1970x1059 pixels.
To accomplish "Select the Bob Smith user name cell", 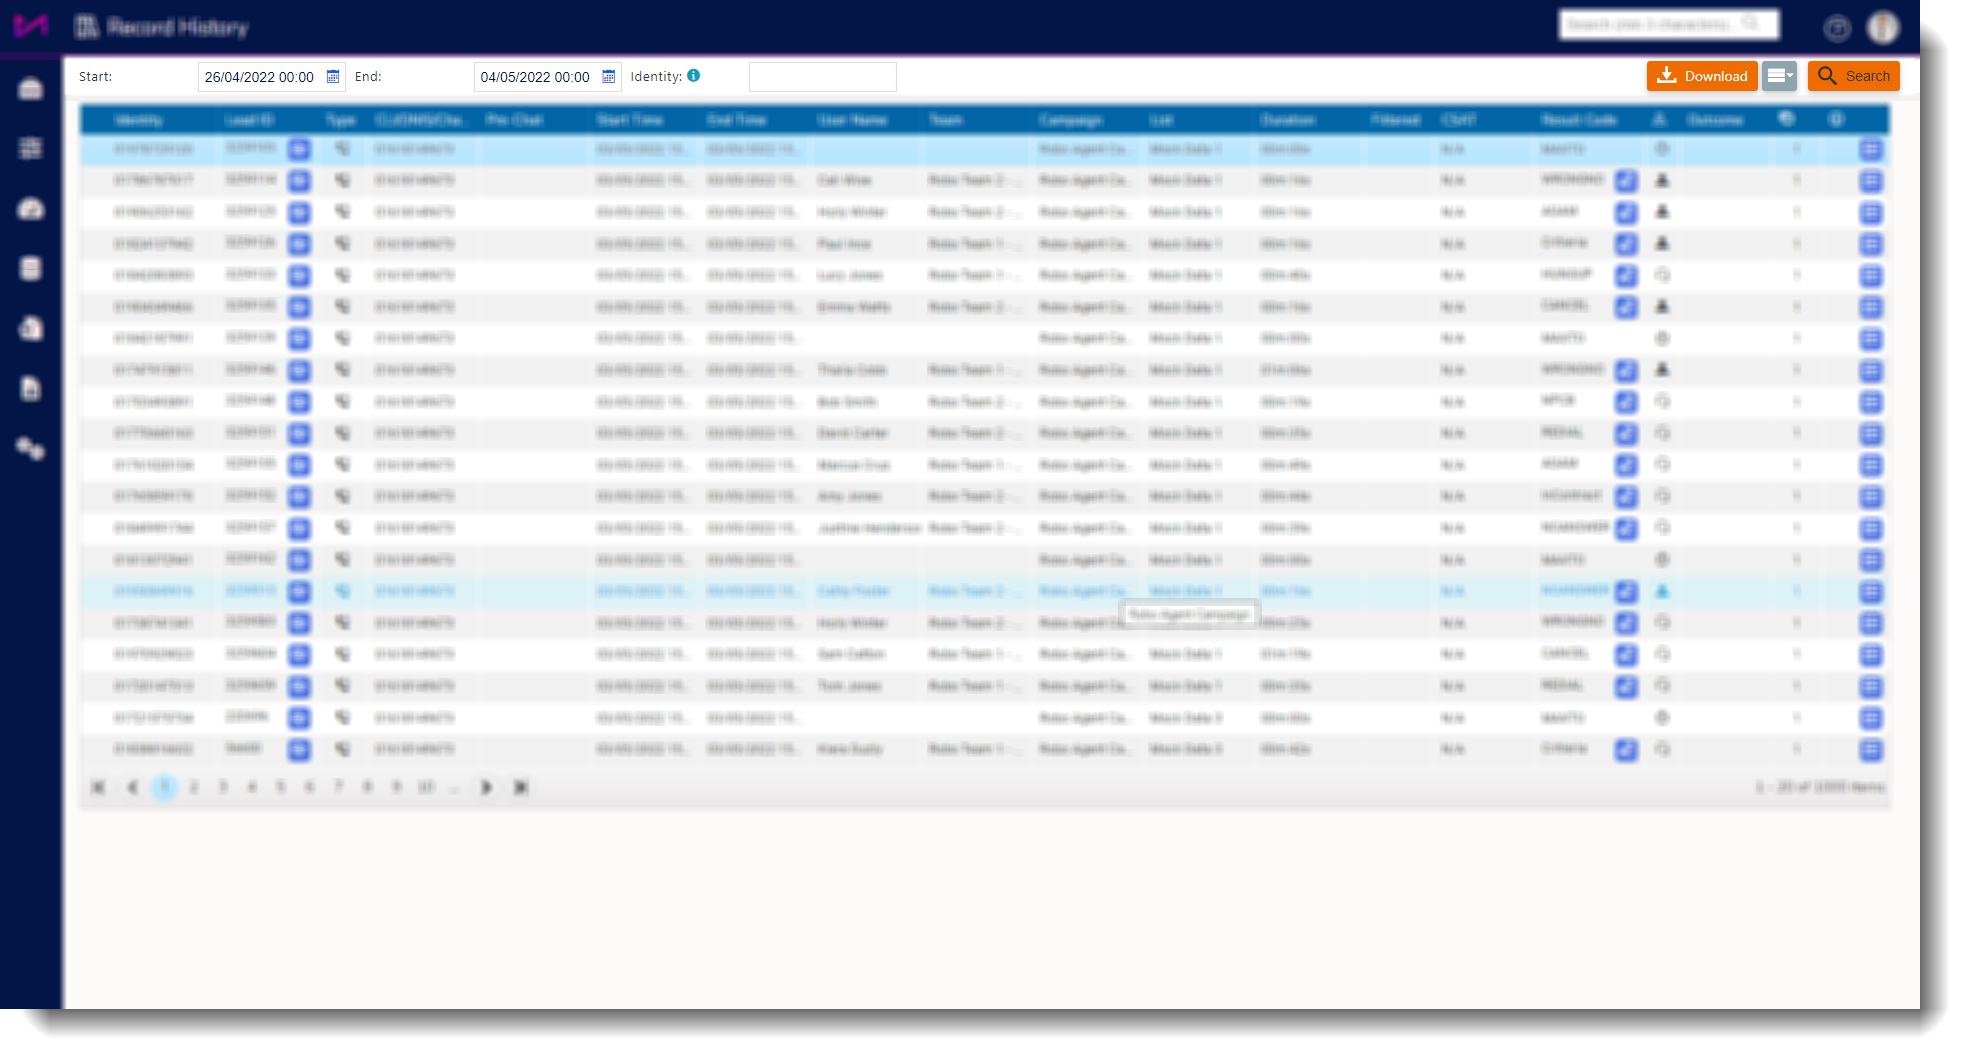I will click(x=847, y=402).
